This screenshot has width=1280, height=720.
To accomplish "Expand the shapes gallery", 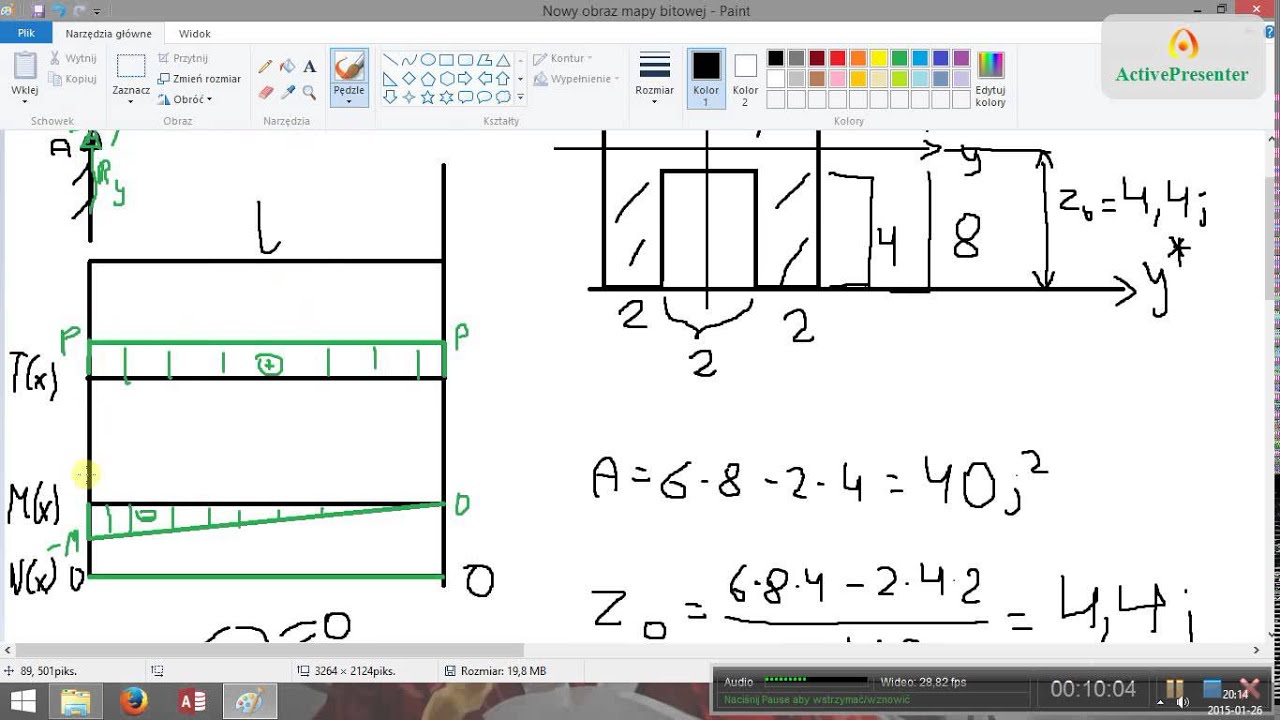I will tap(520, 97).
